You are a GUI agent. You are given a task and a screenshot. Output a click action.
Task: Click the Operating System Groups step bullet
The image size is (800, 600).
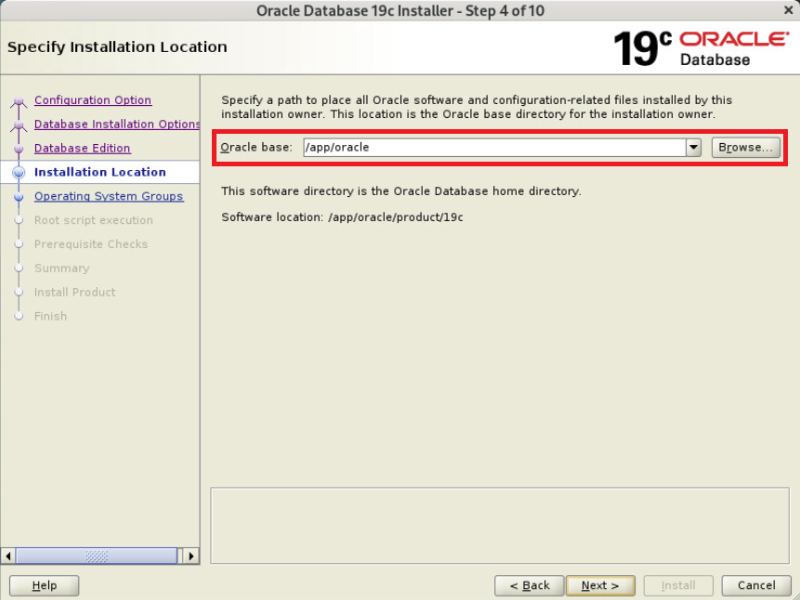click(x=19, y=196)
